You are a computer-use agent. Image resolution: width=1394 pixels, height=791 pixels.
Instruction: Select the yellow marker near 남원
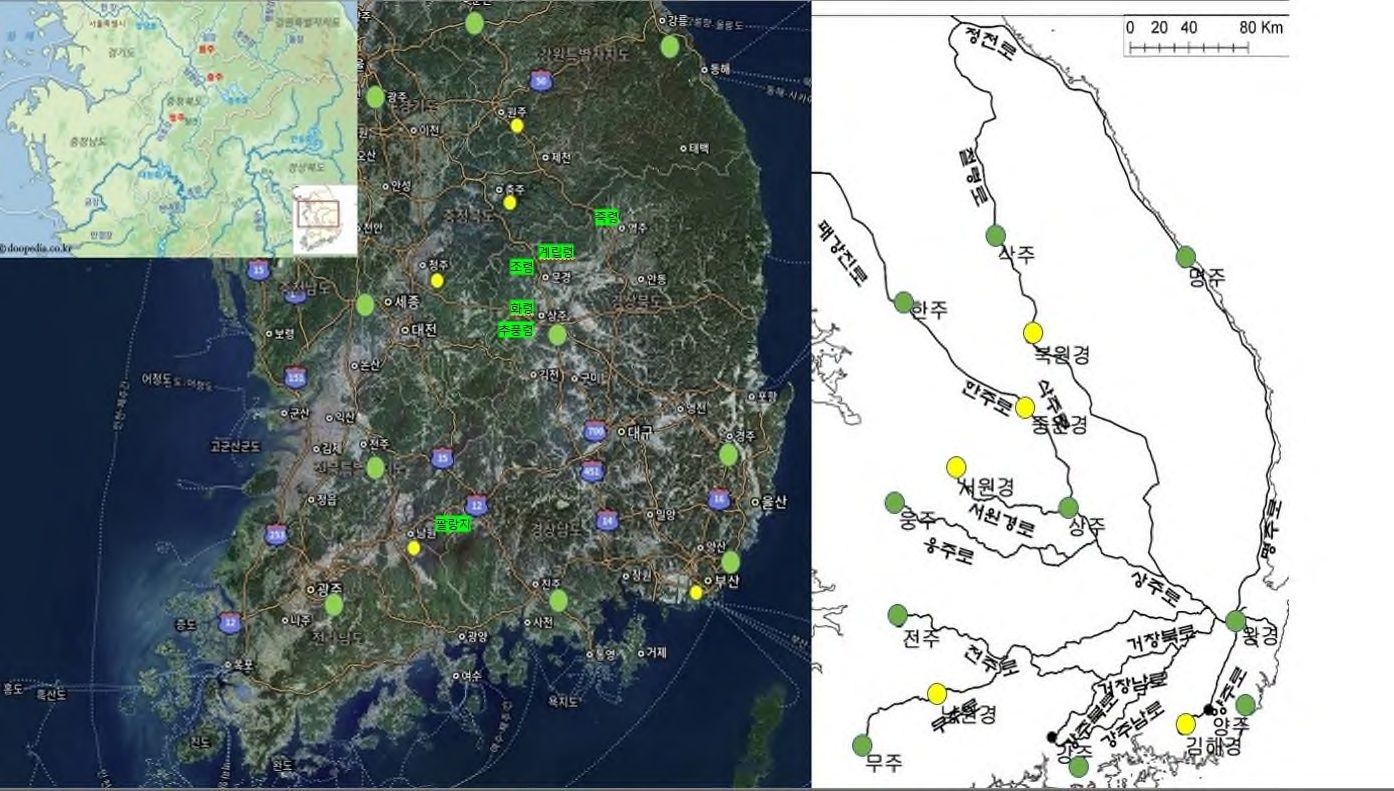(x=414, y=548)
